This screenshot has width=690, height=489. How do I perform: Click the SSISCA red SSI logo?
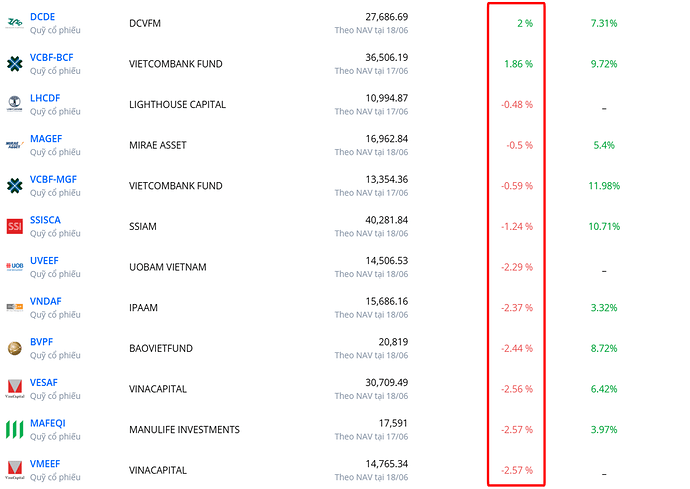click(x=14, y=226)
